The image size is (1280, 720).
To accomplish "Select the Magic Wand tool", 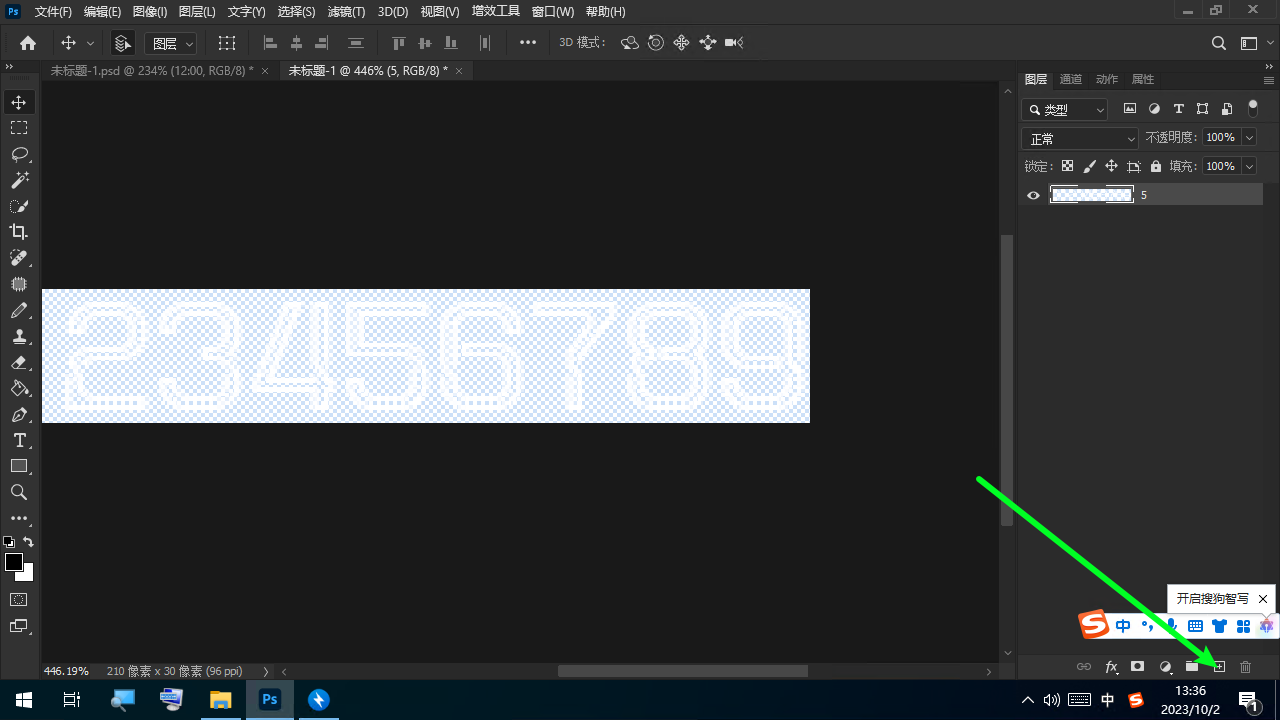I will (19, 180).
